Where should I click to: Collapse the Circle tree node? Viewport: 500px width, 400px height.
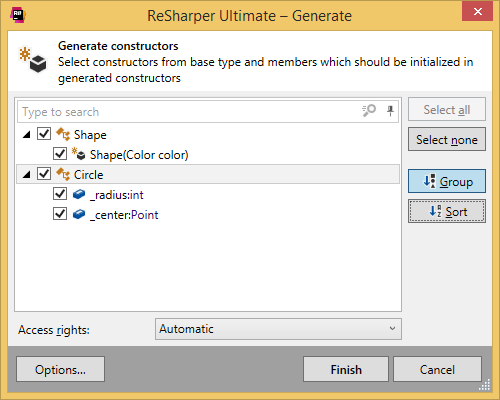(x=27, y=174)
